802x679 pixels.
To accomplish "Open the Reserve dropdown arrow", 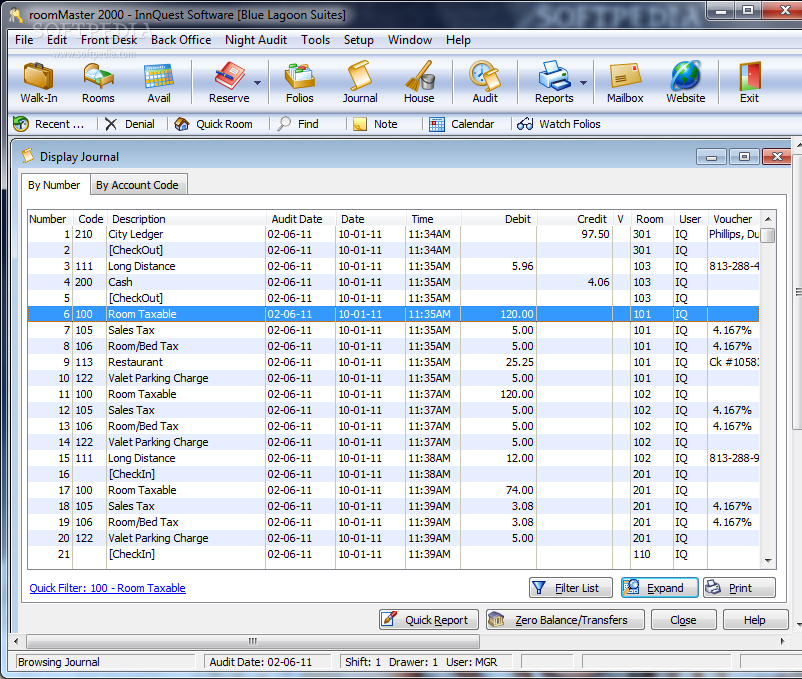I will tap(258, 83).
